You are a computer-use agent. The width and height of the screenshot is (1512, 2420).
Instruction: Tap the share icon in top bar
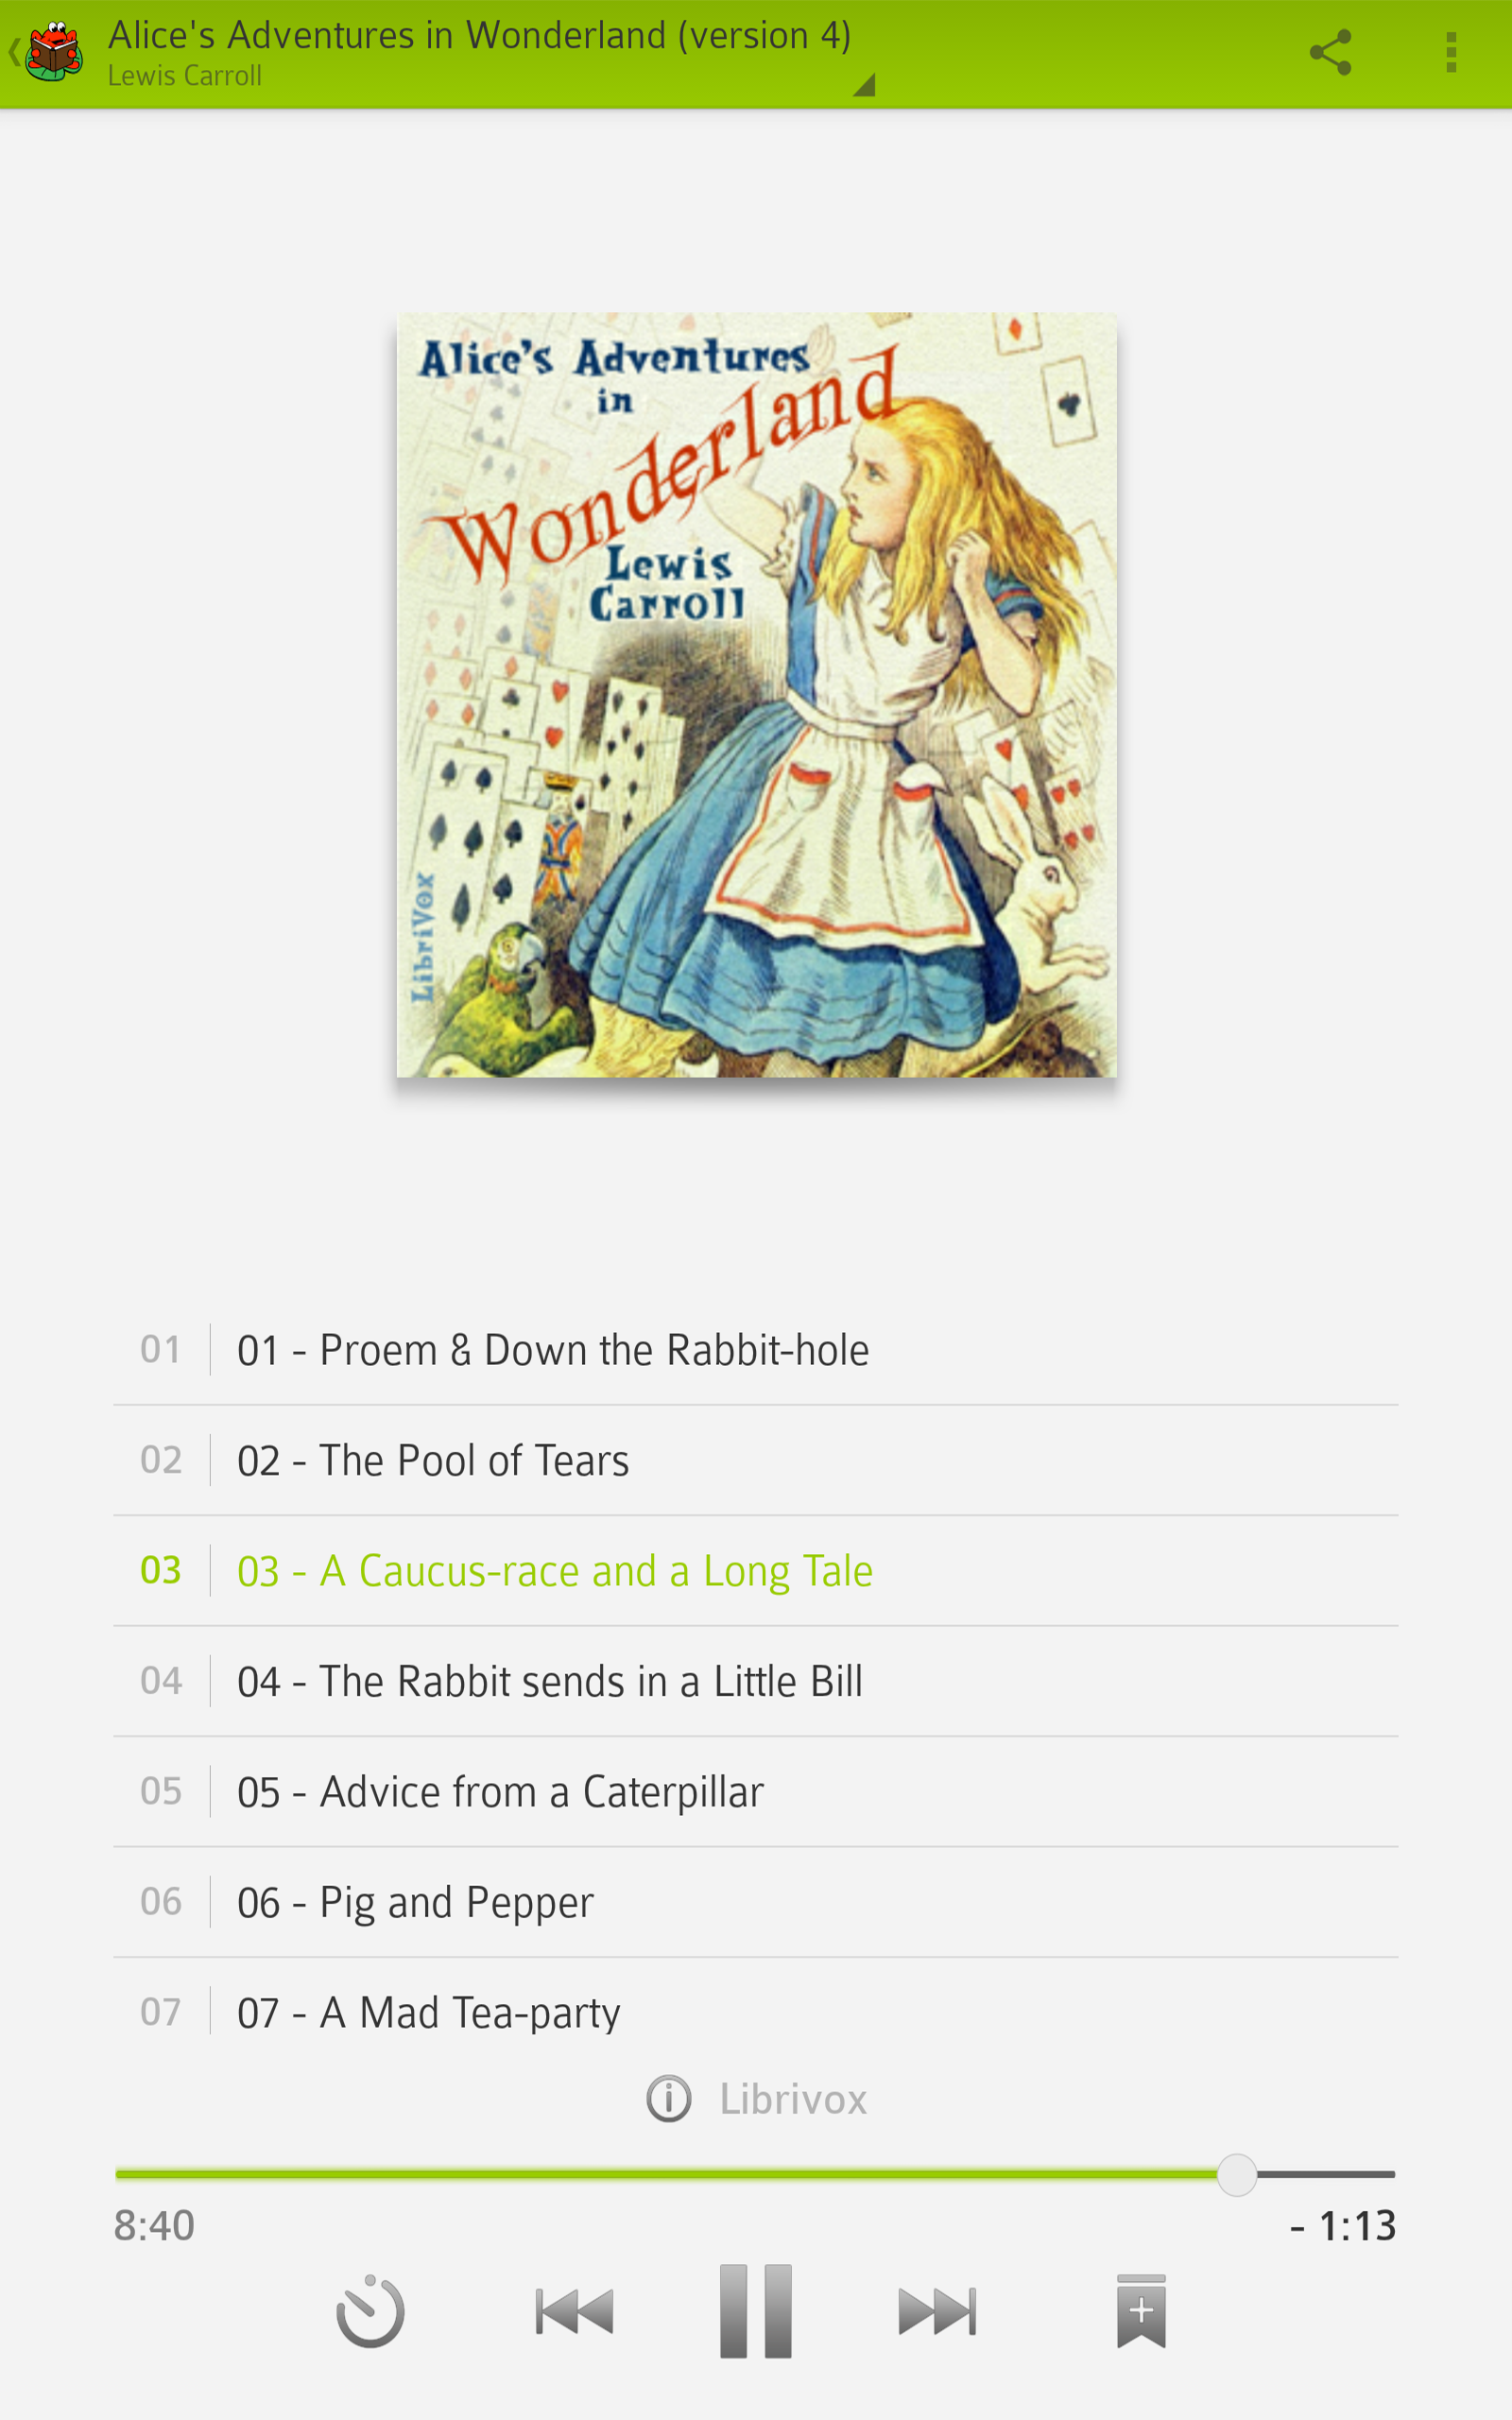tap(1330, 53)
